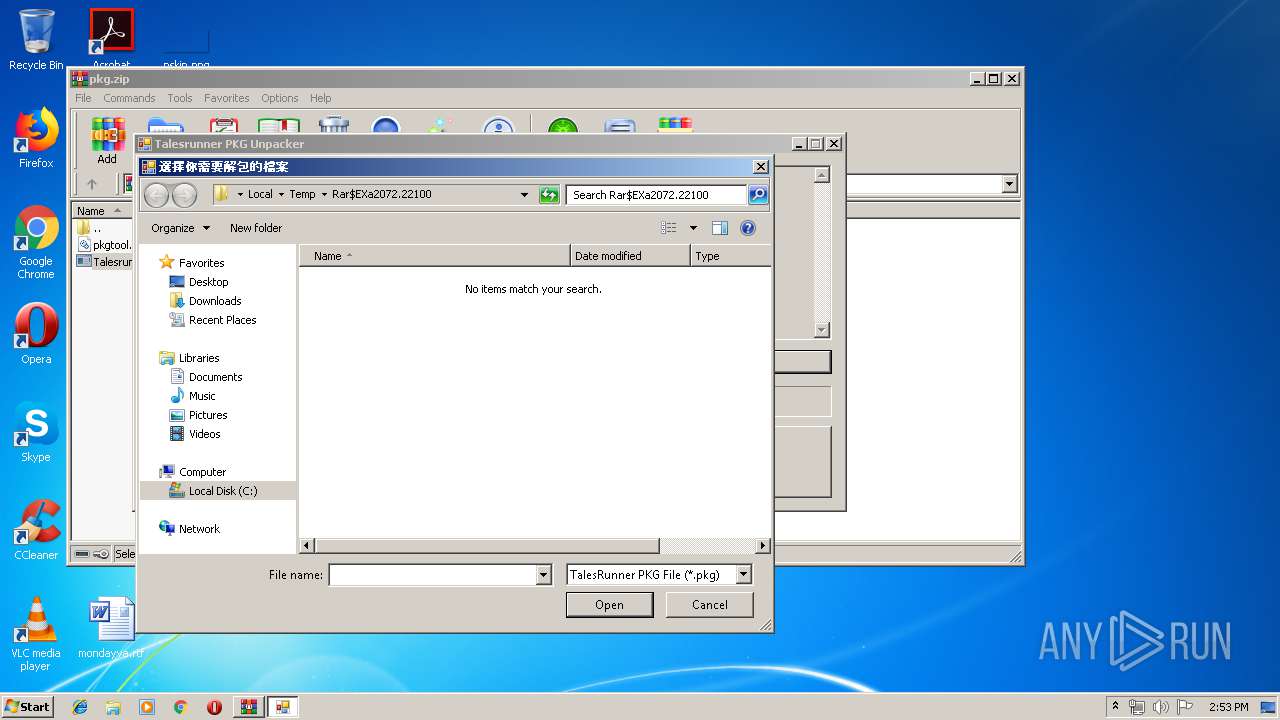Click the Forward navigation arrow in file dialog

[185, 195]
